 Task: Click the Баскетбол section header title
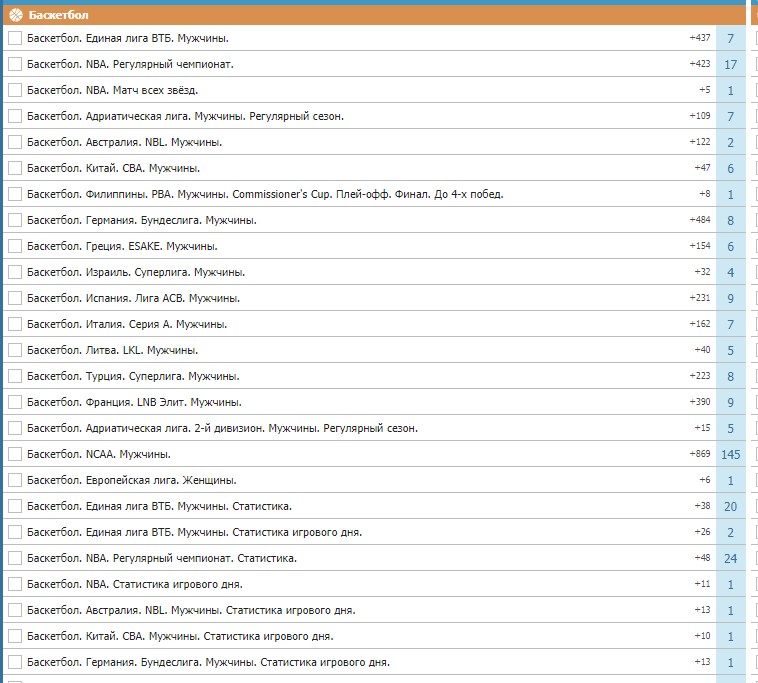coord(58,15)
